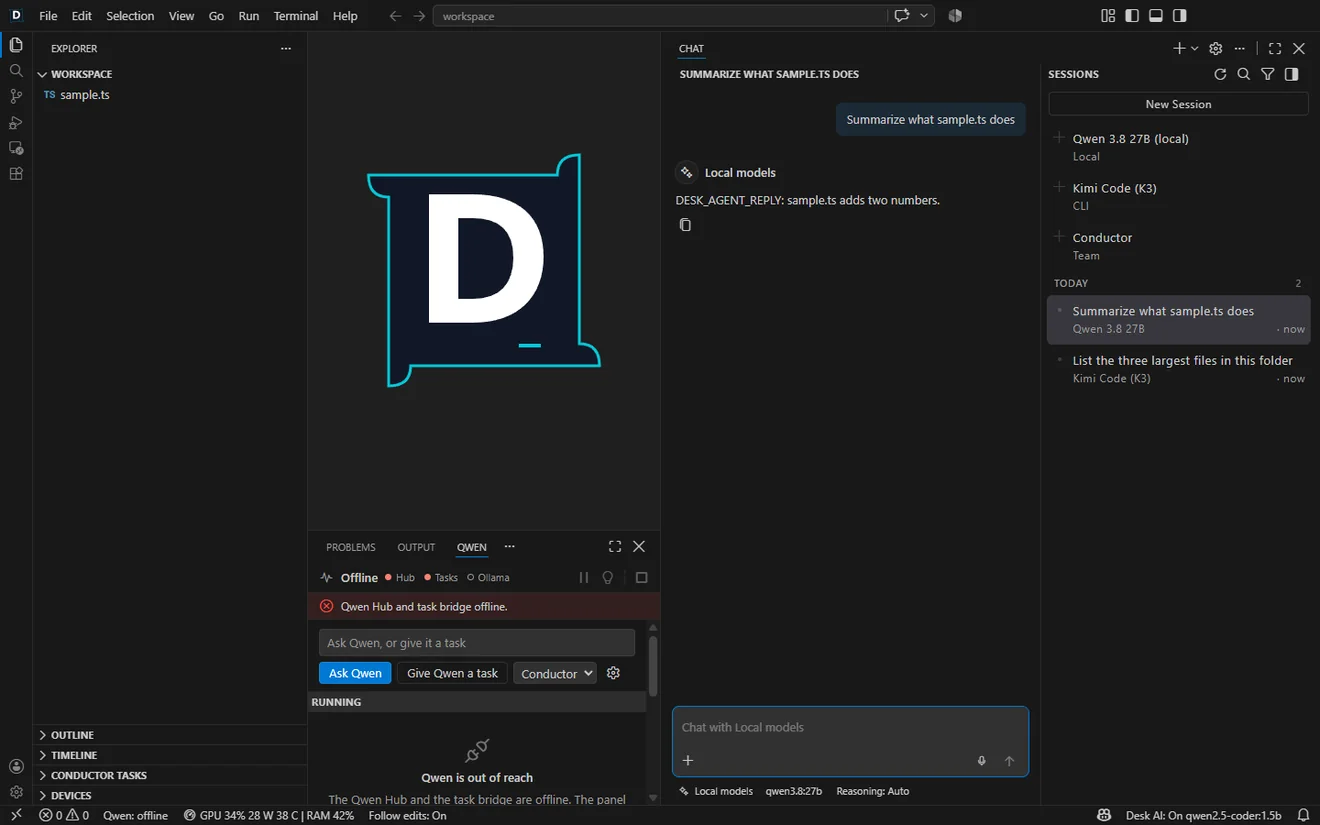The image size is (1320, 825).
Task: Toggle the bottom panel layout button
Action: point(1156,16)
